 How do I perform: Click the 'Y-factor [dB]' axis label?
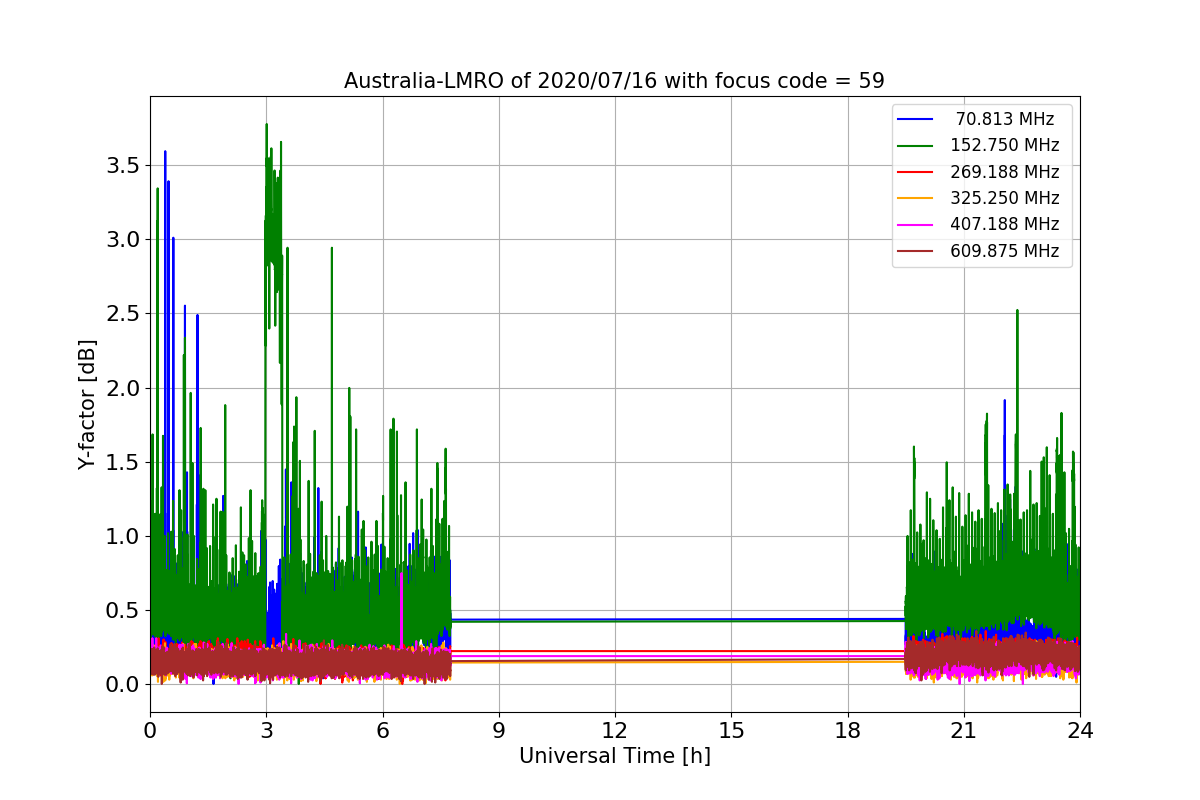click(x=88, y=405)
